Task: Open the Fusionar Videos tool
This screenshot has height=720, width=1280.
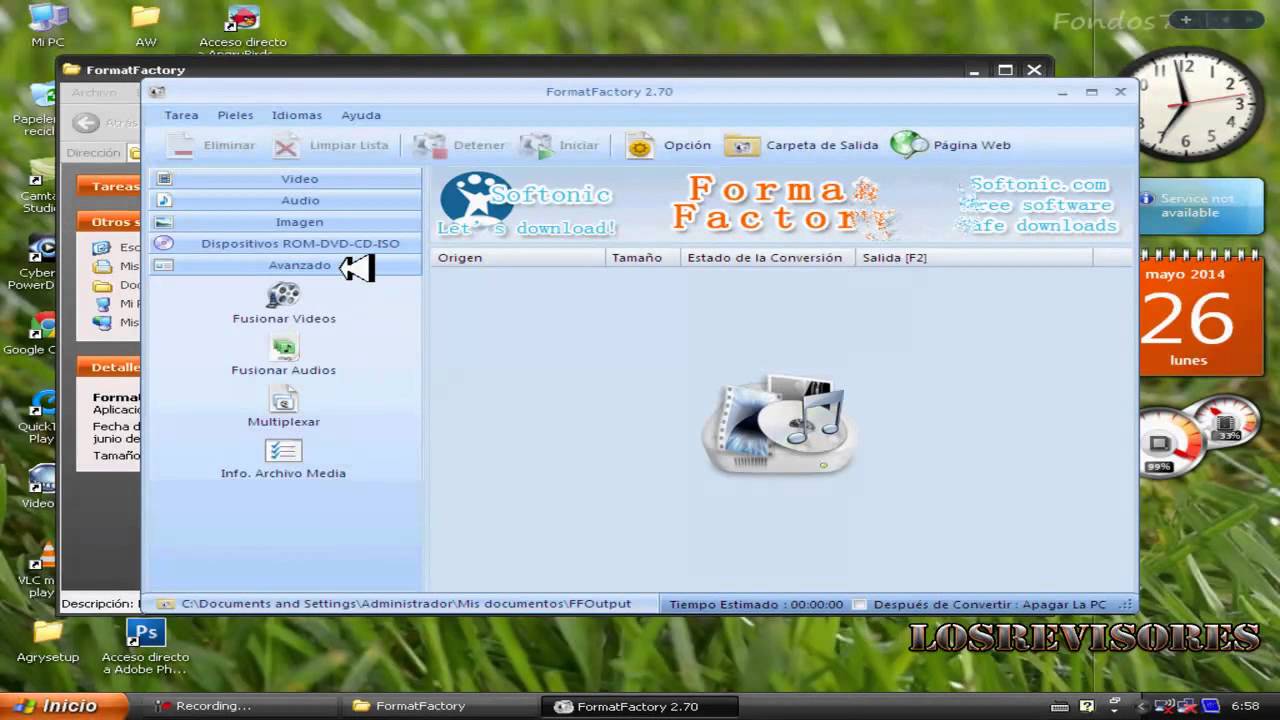Action: 284,304
